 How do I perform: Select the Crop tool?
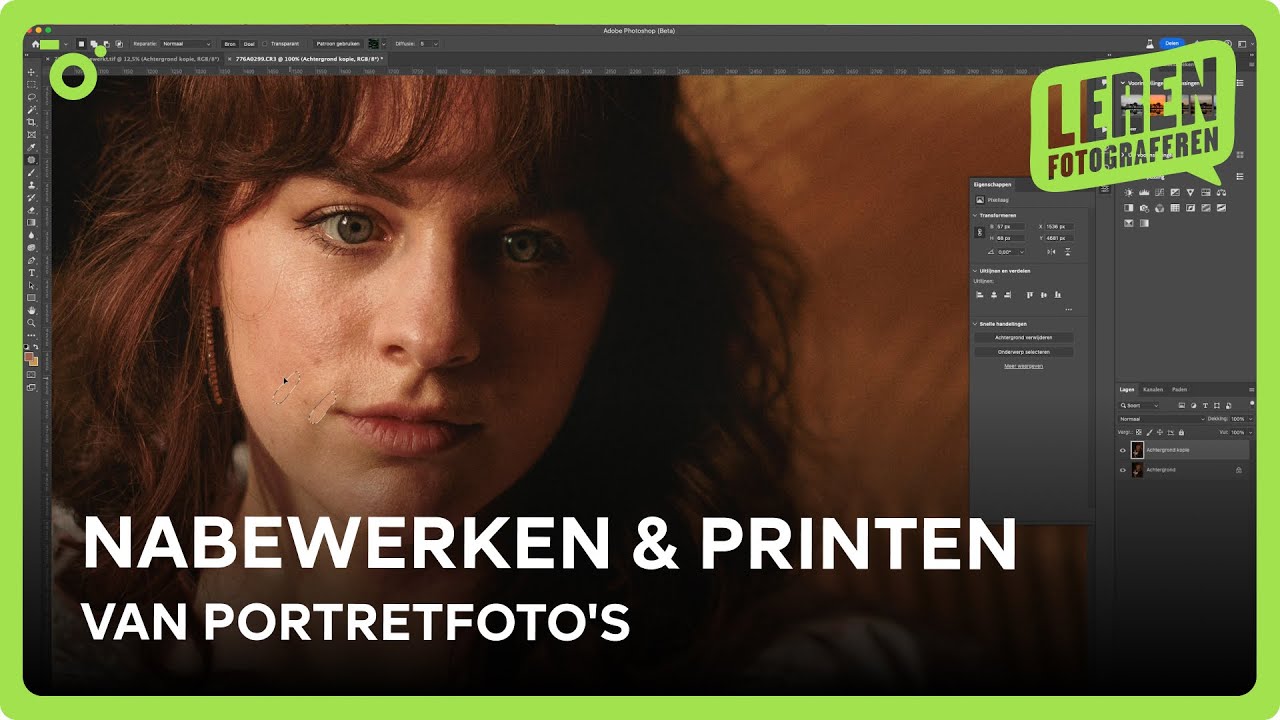tap(31, 122)
